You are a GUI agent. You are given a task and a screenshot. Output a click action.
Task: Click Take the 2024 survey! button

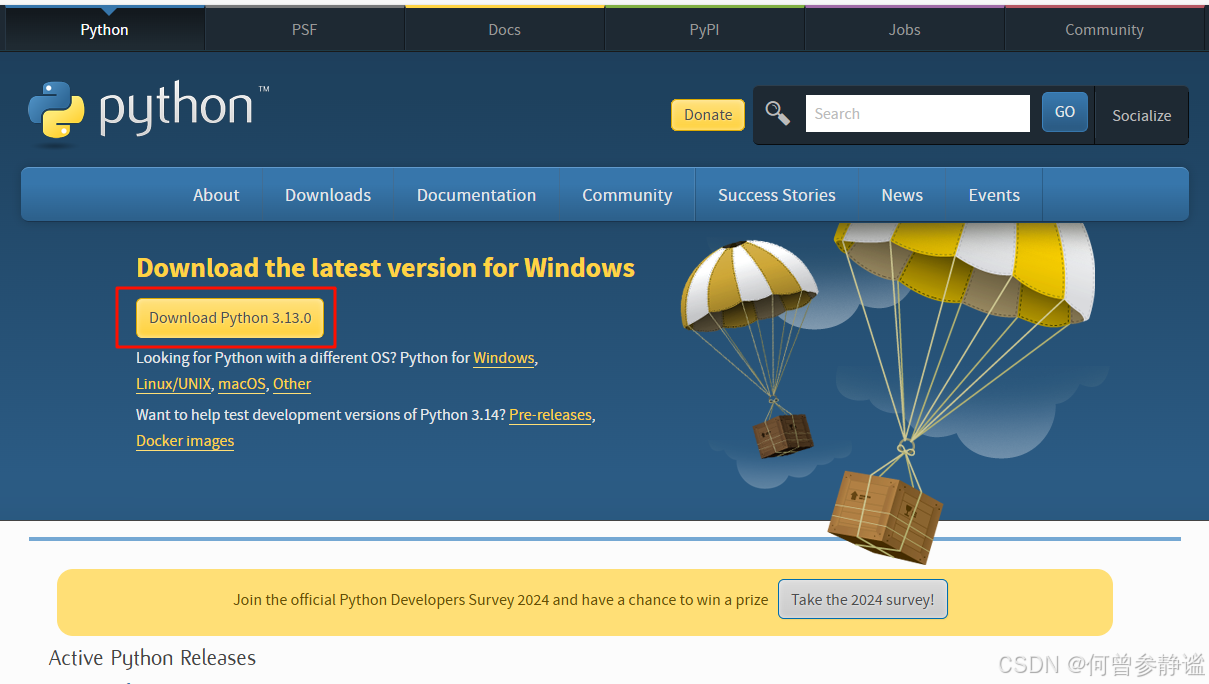coord(863,600)
